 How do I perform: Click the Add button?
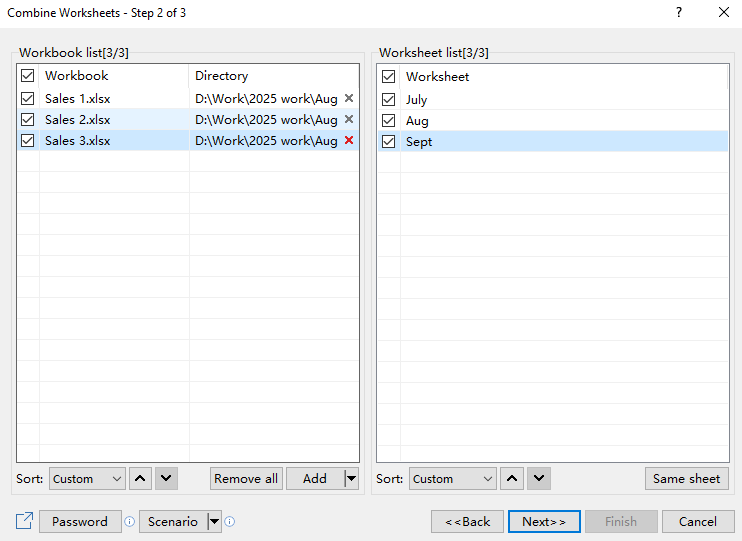click(x=315, y=479)
